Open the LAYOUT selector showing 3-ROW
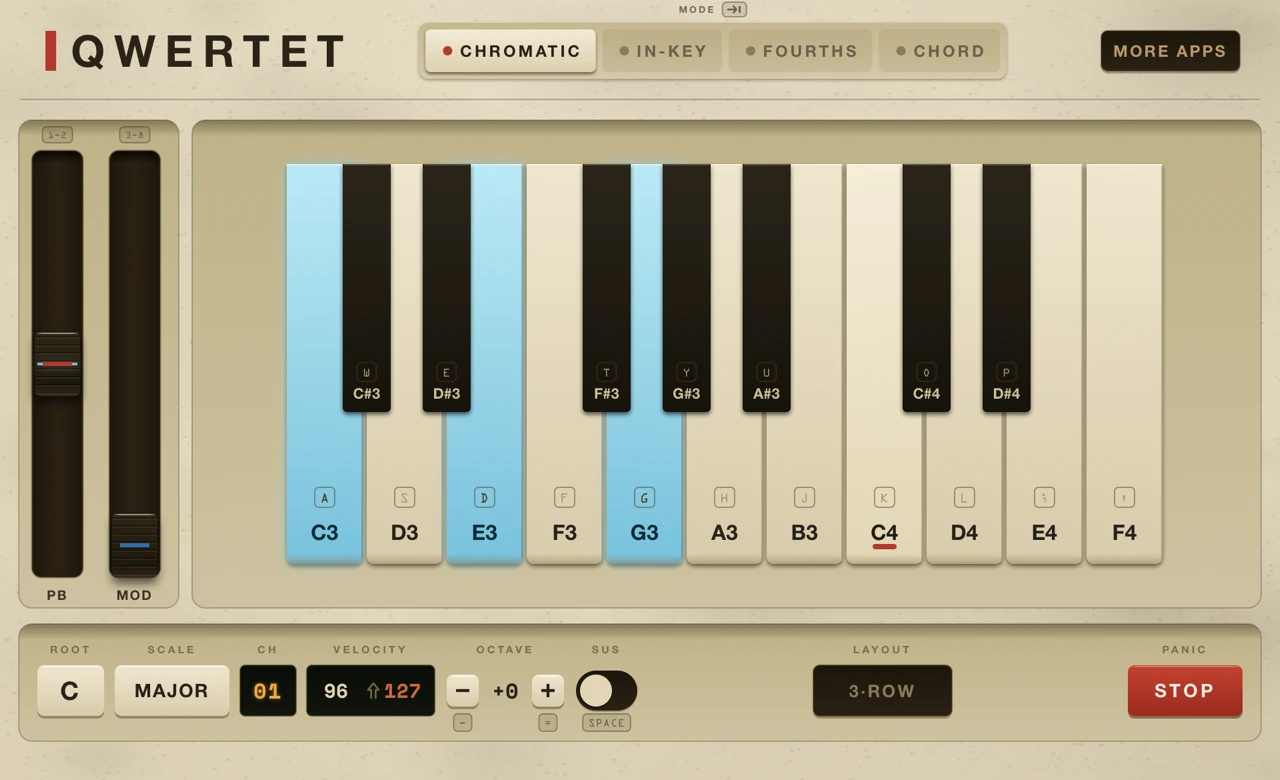Viewport: 1280px width, 780px height. (x=882, y=691)
